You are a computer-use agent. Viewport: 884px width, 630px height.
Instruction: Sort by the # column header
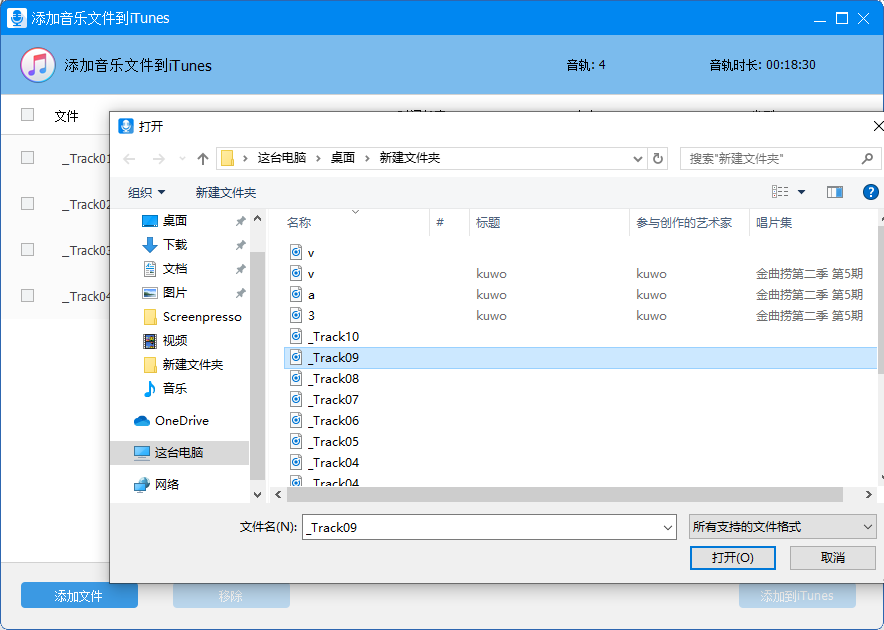440,223
